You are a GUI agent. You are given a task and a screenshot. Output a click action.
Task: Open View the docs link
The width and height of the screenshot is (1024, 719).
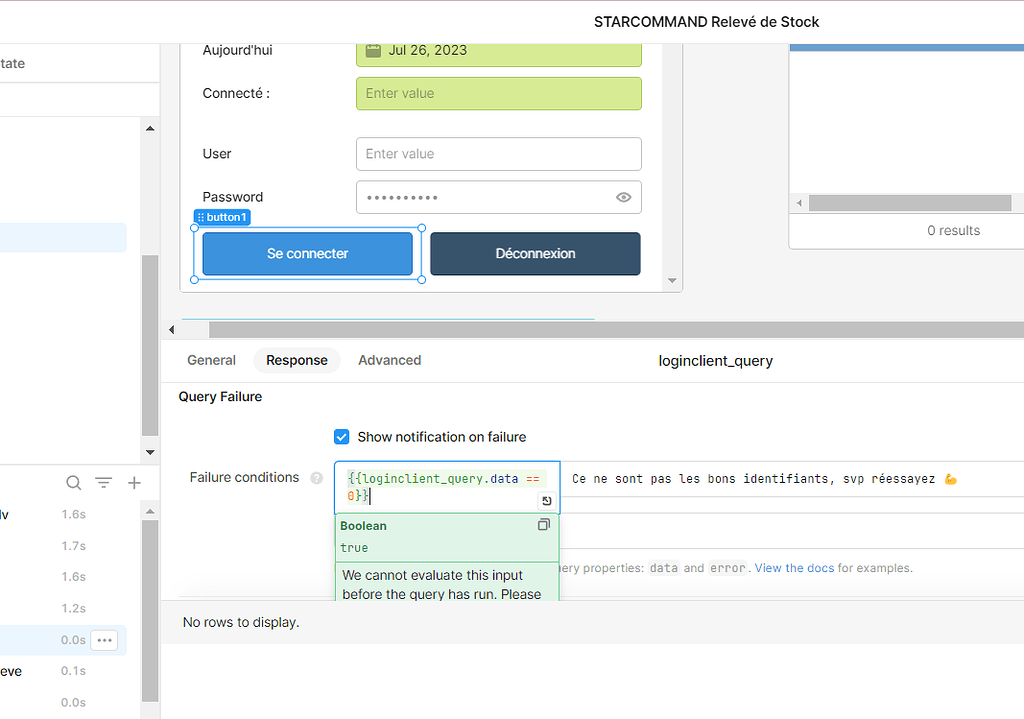point(793,567)
